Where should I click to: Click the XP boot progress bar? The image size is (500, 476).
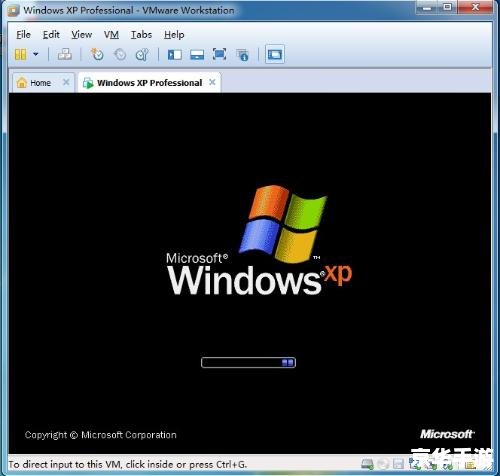[248, 362]
